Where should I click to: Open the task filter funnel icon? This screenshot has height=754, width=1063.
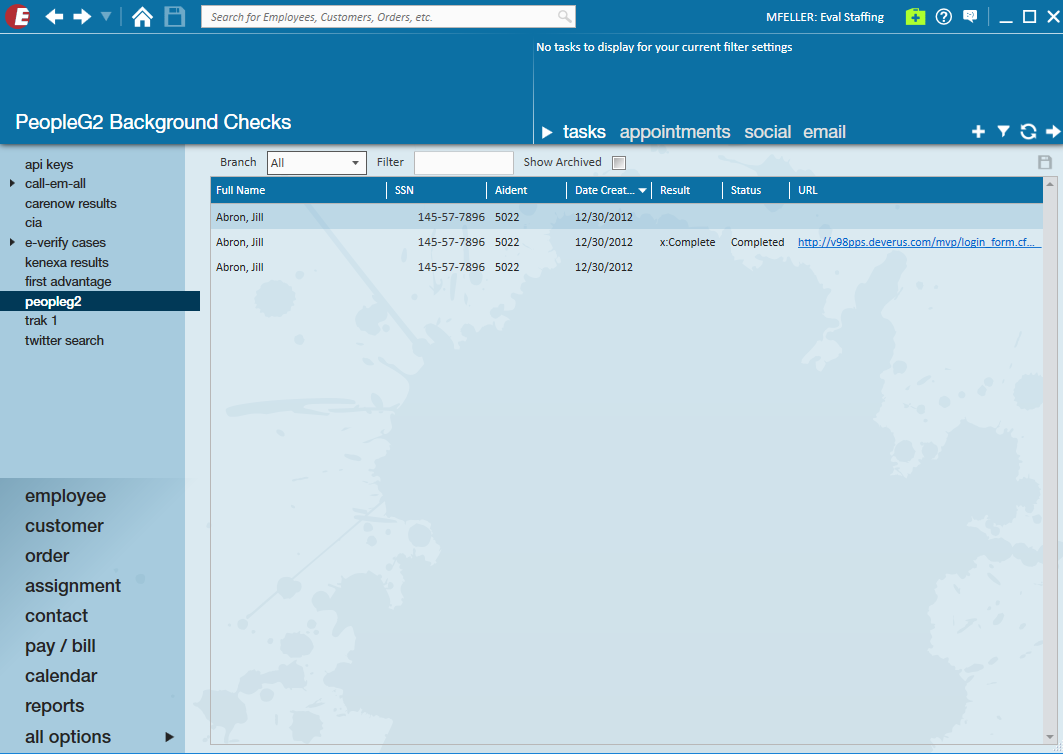[1003, 132]
